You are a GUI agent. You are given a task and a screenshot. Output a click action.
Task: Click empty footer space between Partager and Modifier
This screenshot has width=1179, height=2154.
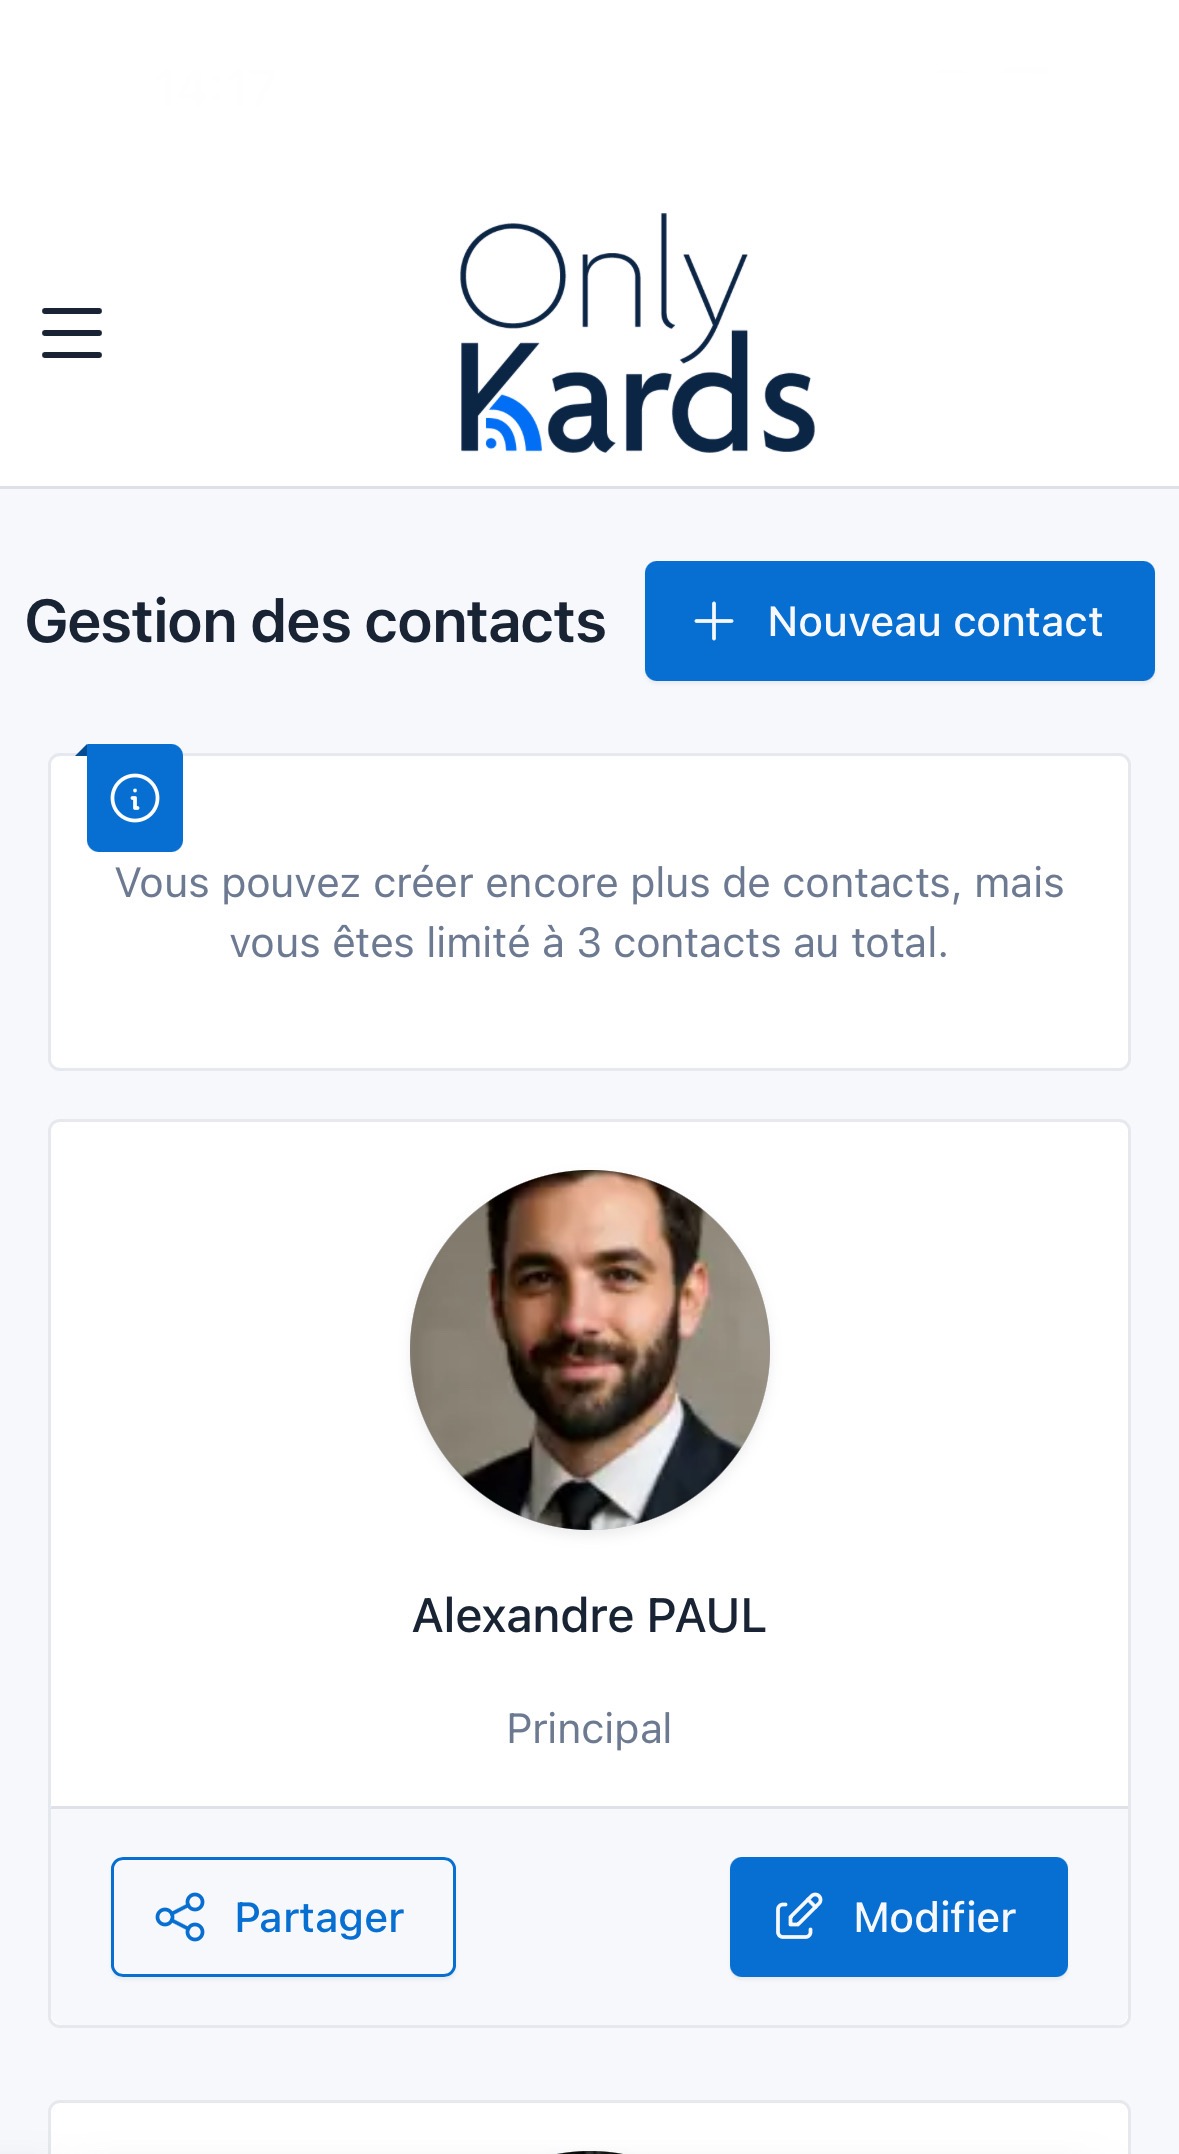(x=592, y=1917)
